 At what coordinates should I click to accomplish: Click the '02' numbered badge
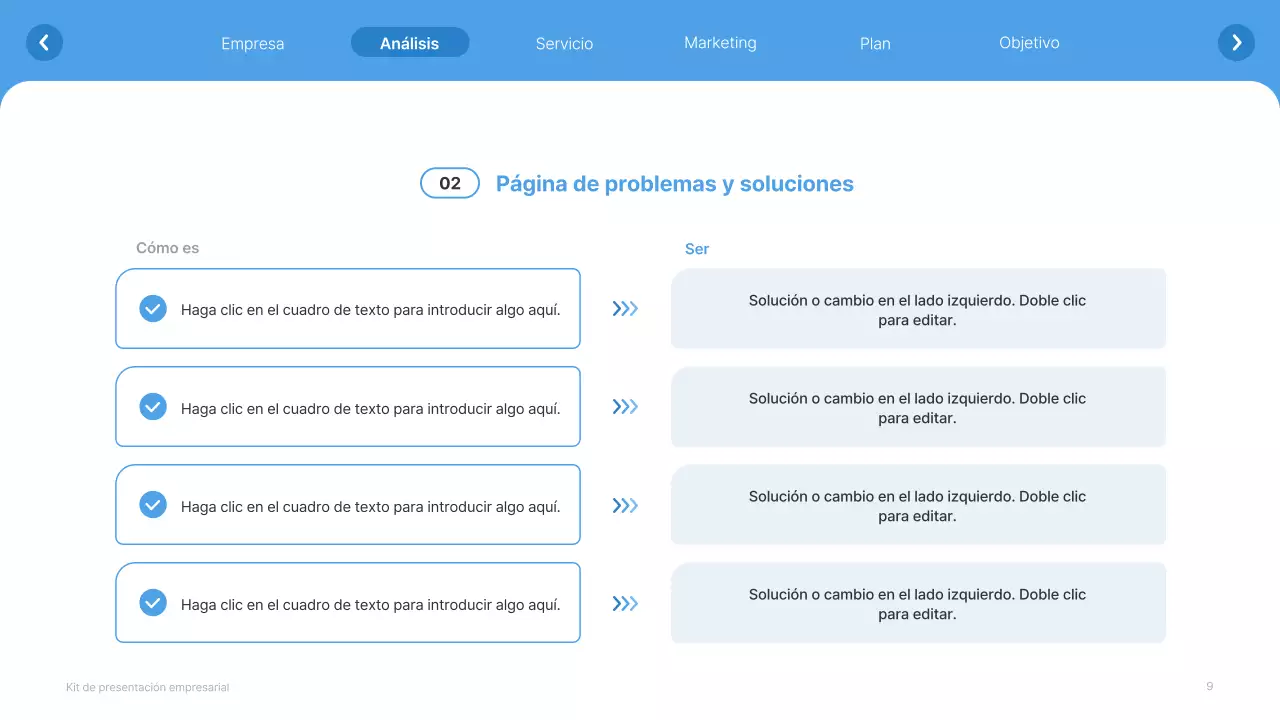(449, 183)
